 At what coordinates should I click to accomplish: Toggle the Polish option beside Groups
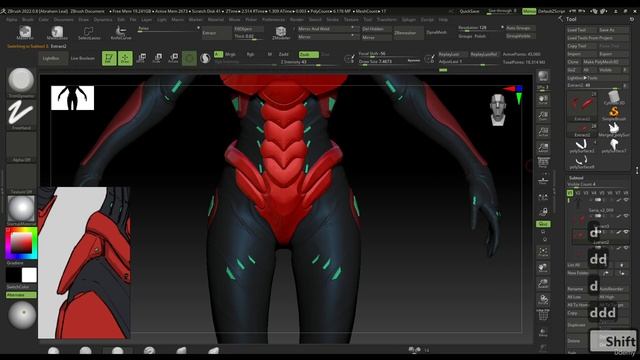click(x=480, y=36)
